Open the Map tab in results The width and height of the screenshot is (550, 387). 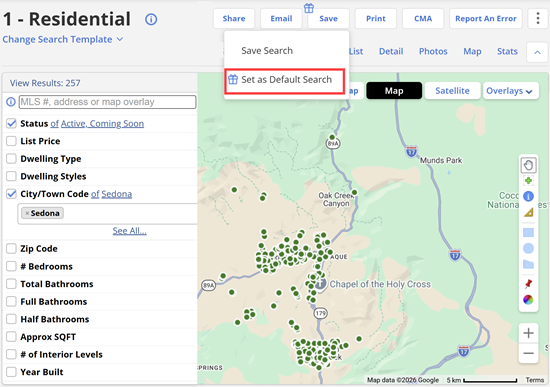[x=472, y=52]
